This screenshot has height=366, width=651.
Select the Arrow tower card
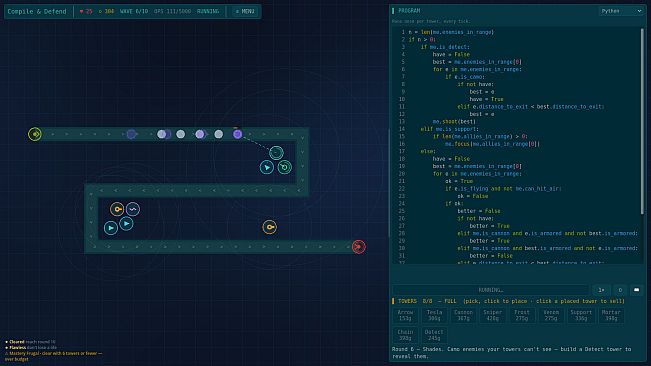[x=405, y=315]
